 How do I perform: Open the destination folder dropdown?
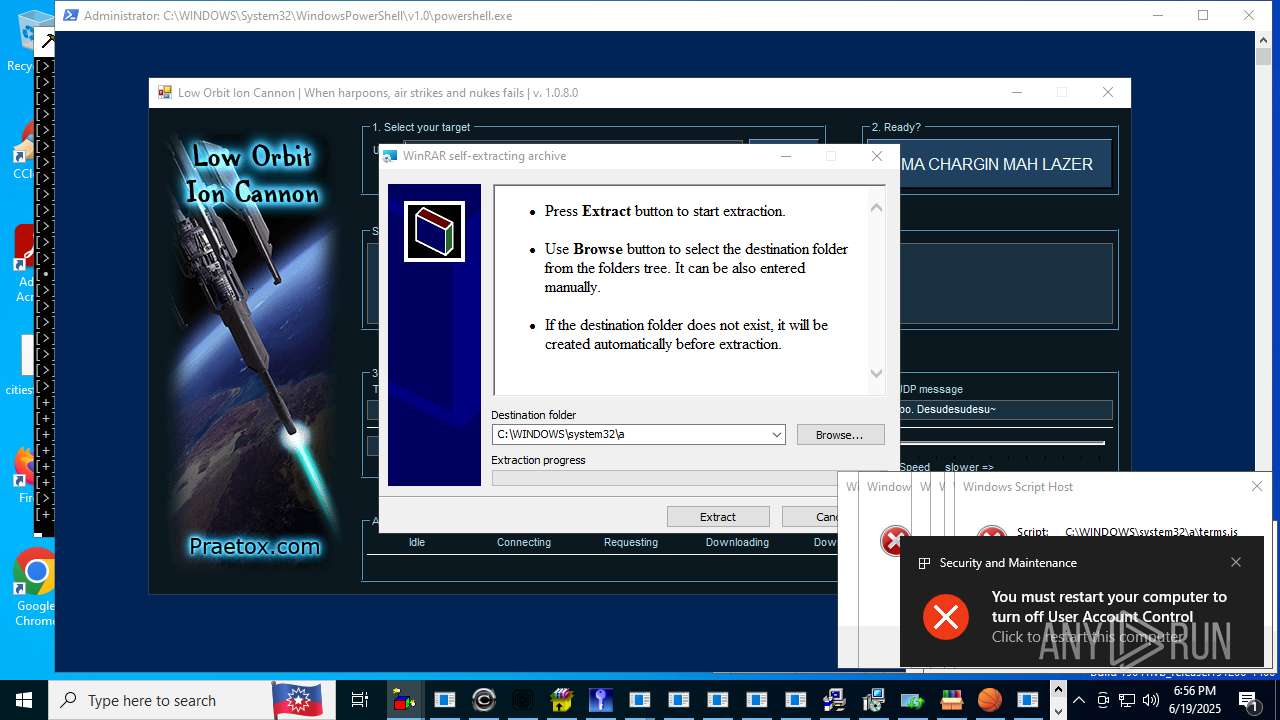coord(776,435)
